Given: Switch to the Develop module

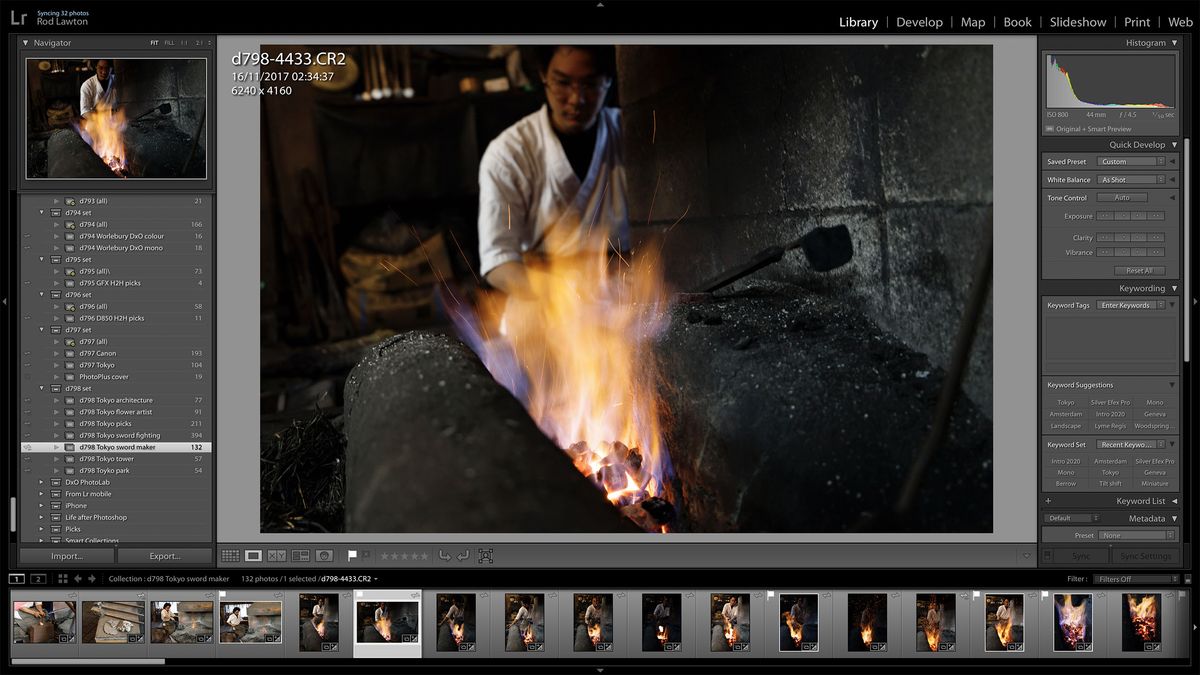Looking at the screenshot, I should point(919,22).
